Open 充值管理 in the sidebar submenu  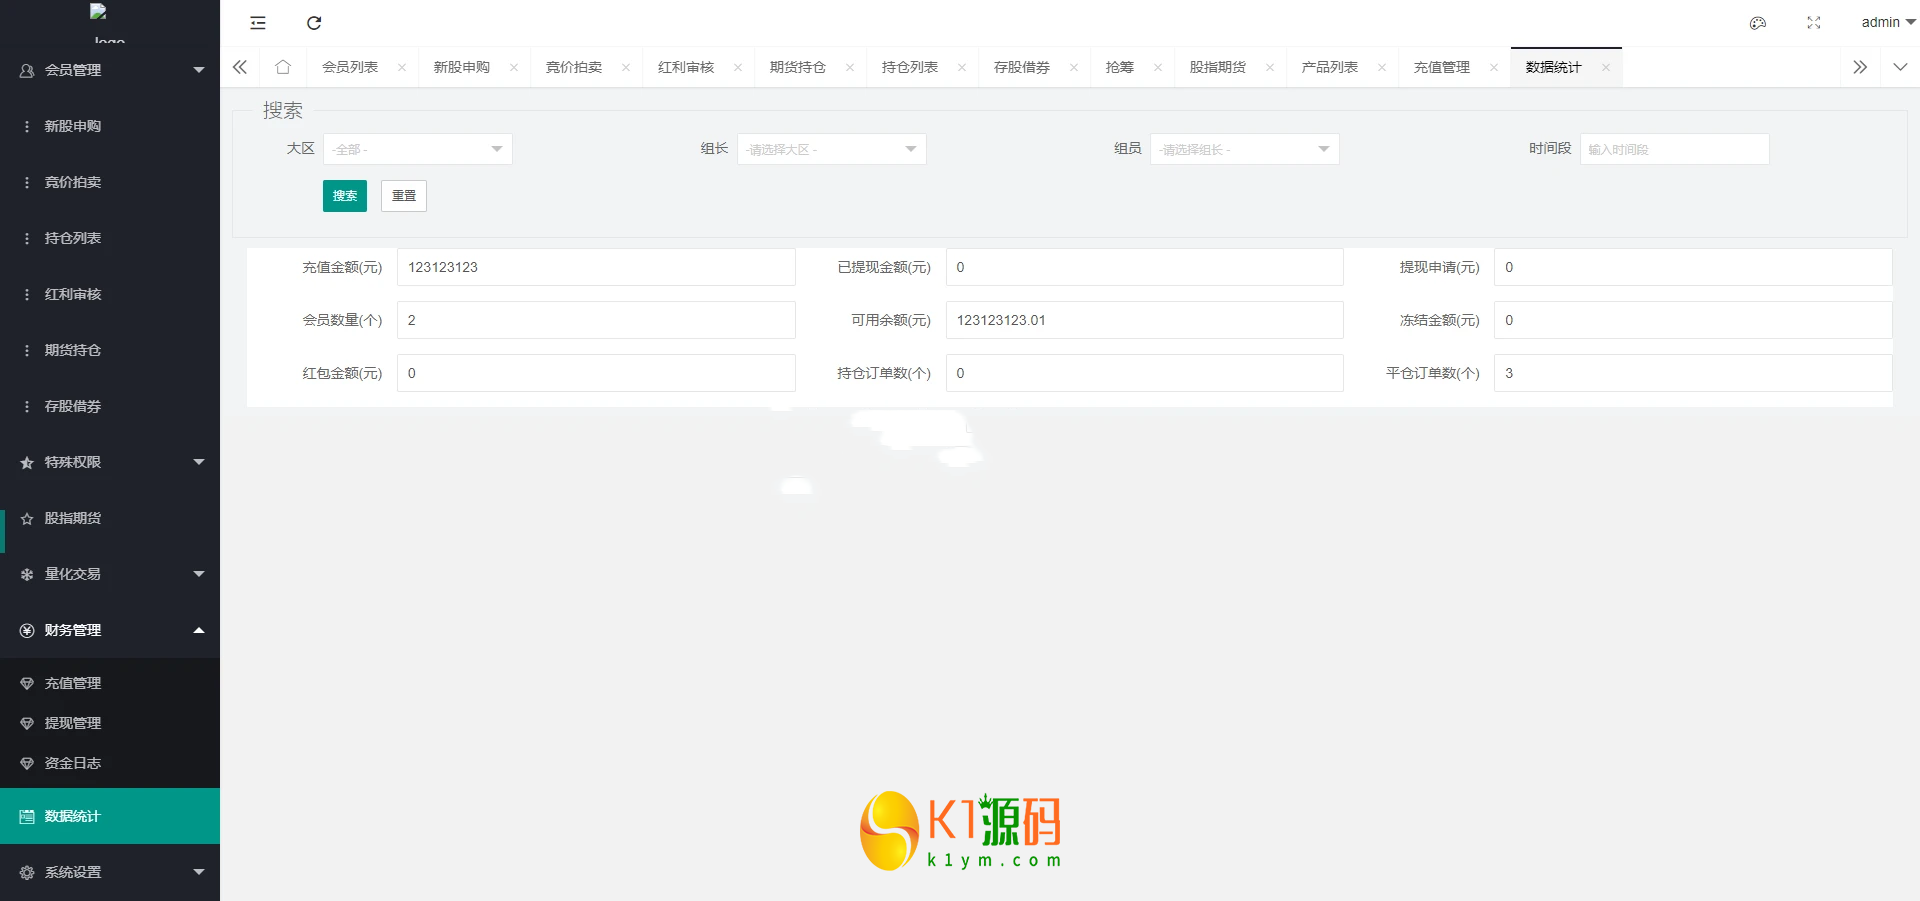click(110, 683)
